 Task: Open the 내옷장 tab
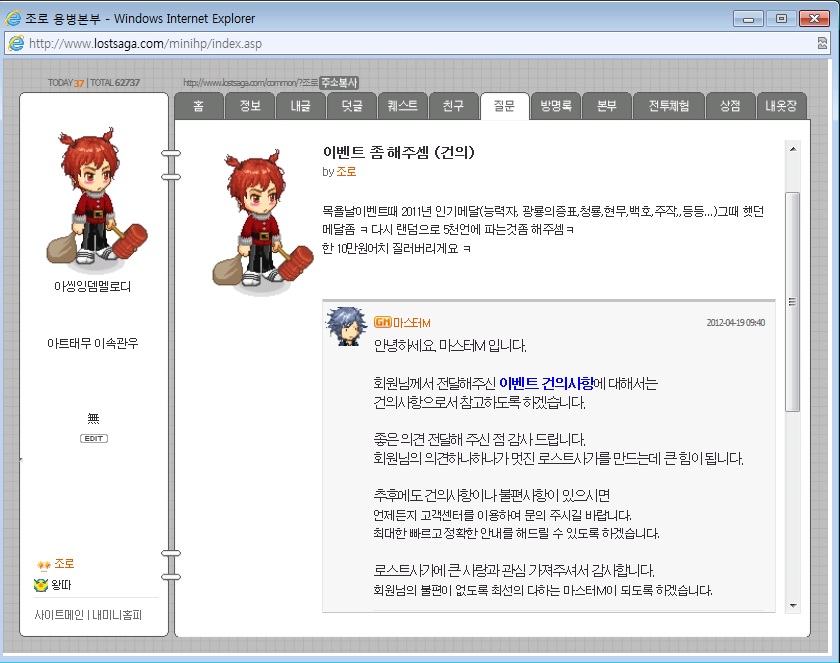(x=781, y=106)
